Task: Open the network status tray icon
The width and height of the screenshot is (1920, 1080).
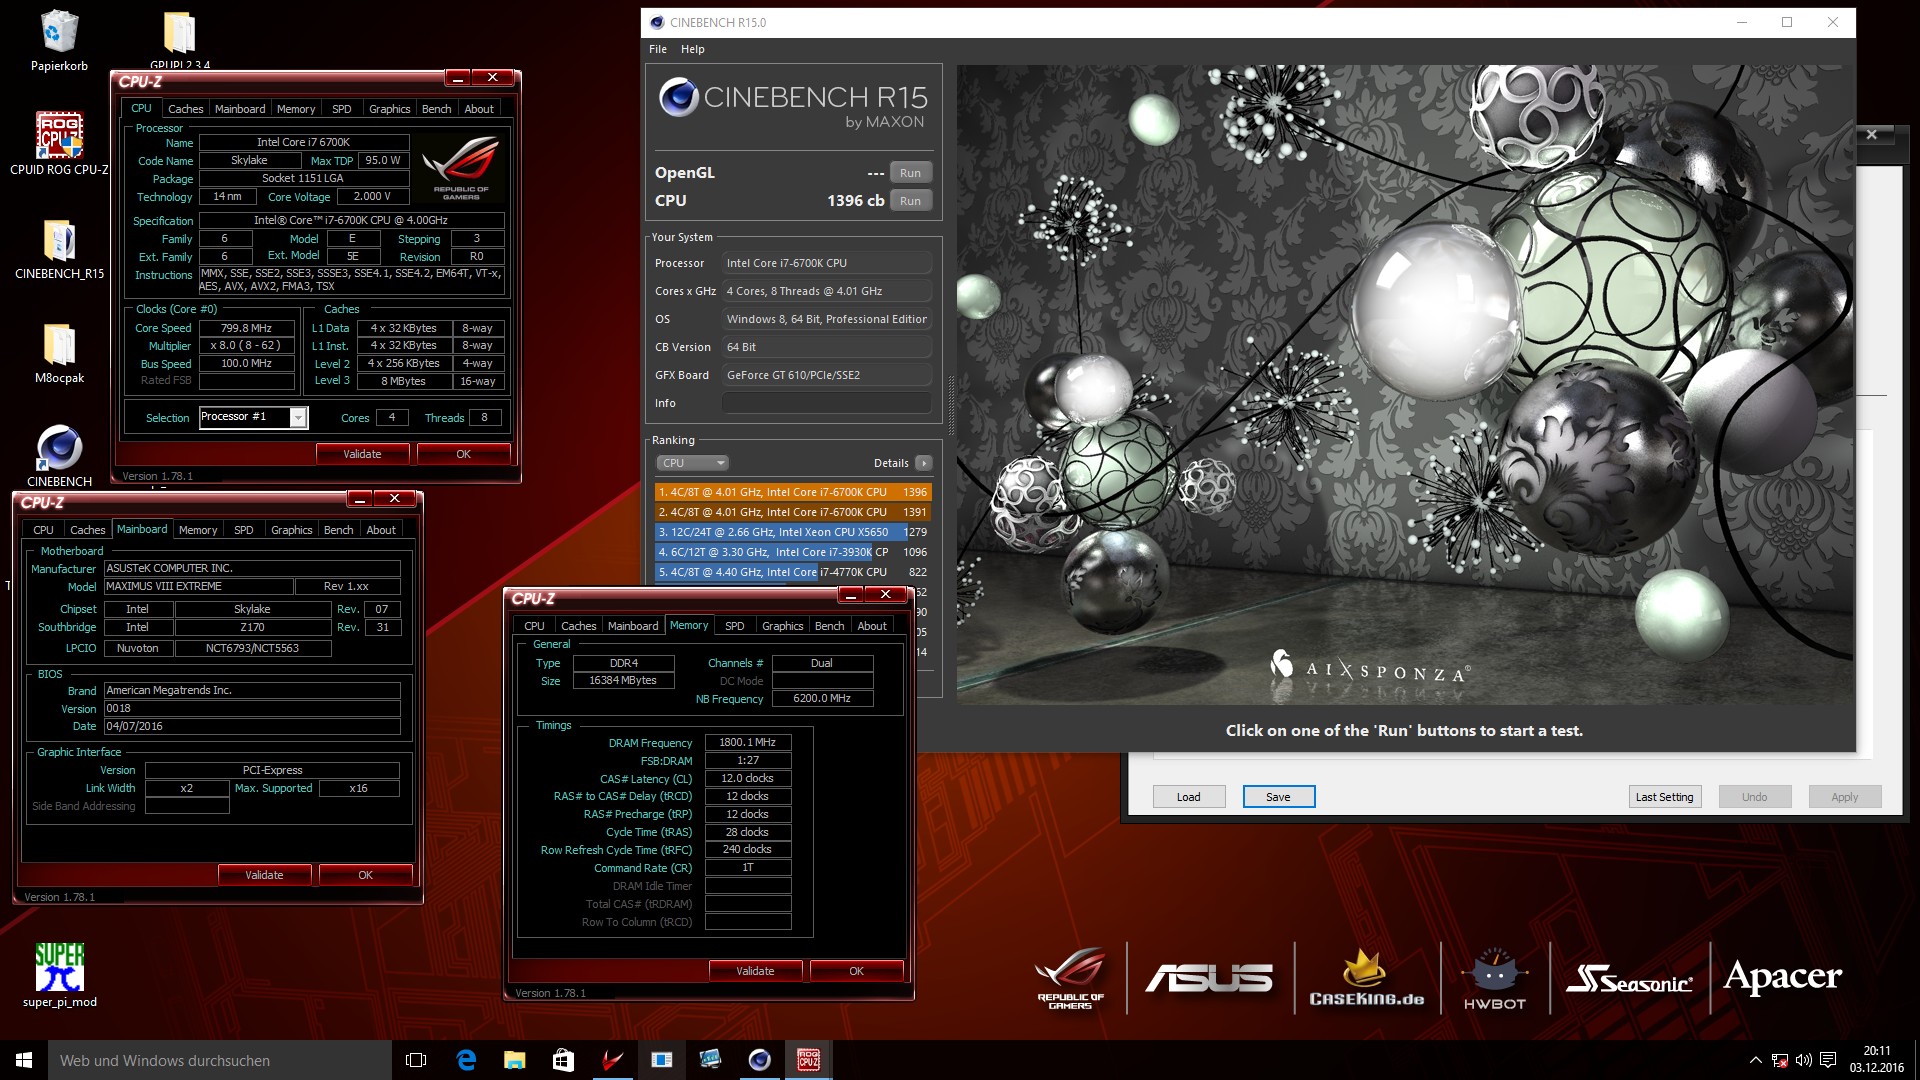Action: (x=1779, y=1060)
